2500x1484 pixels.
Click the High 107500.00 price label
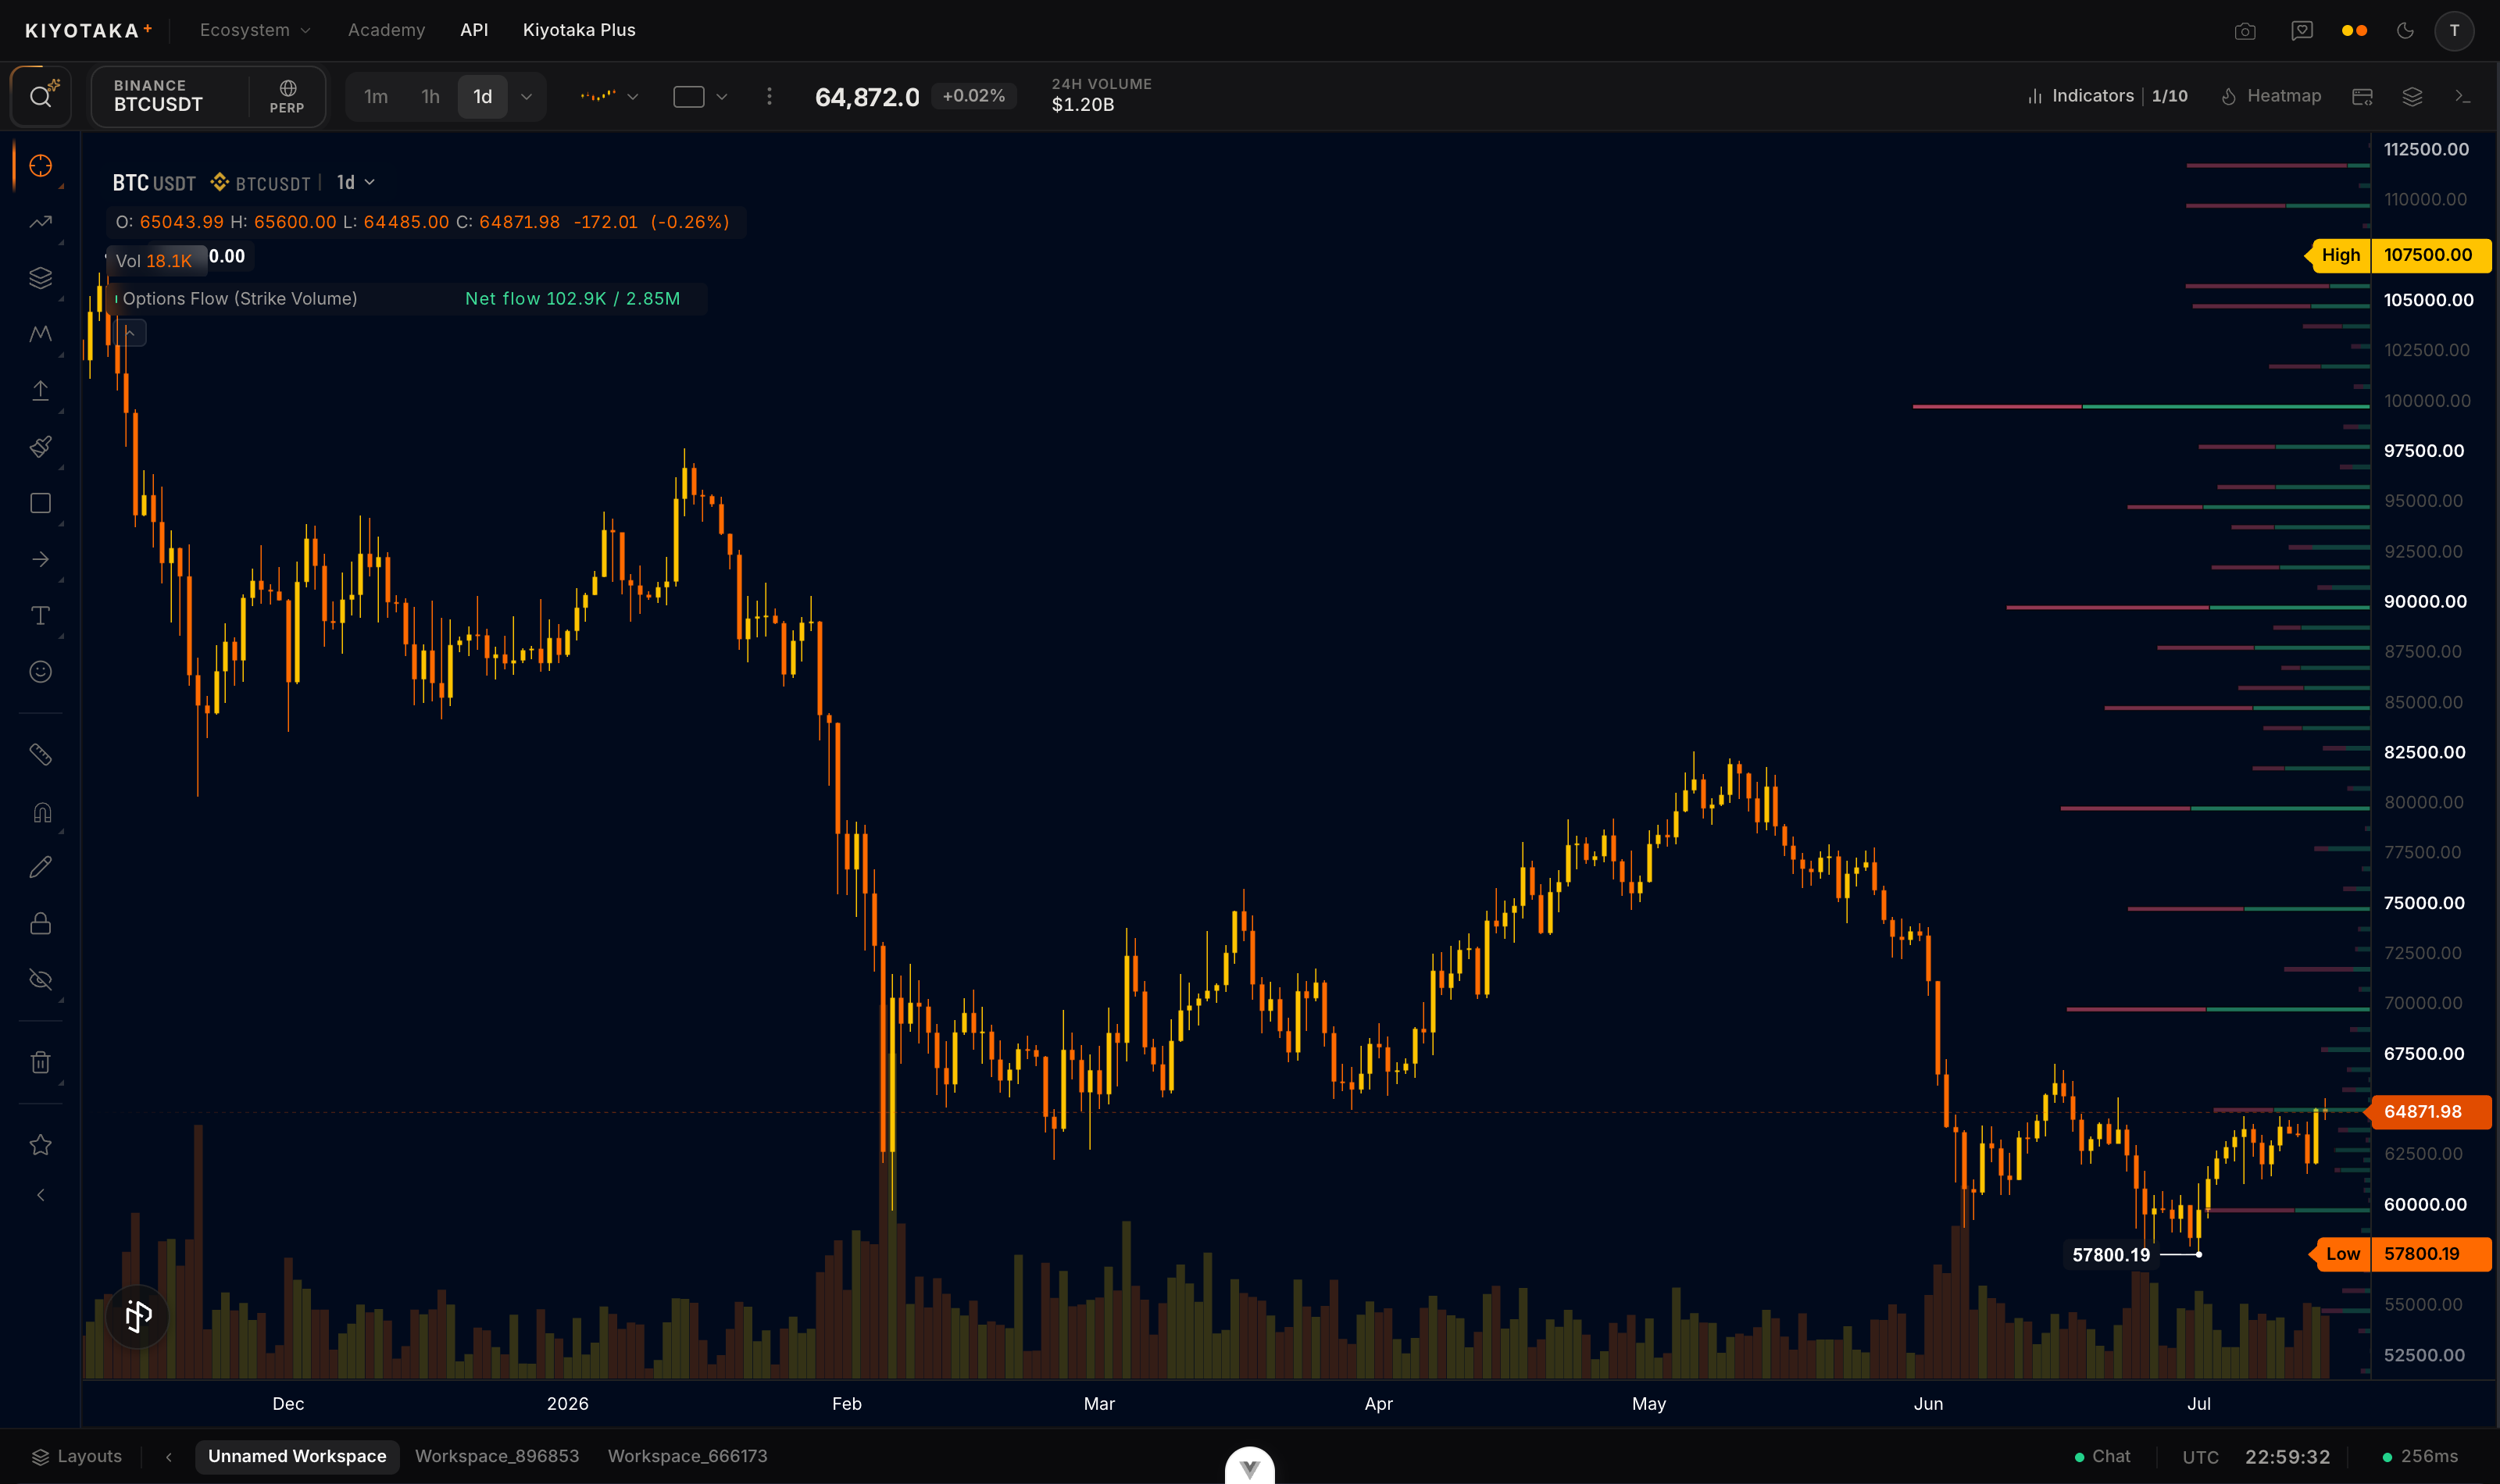tap(2398, 255)
